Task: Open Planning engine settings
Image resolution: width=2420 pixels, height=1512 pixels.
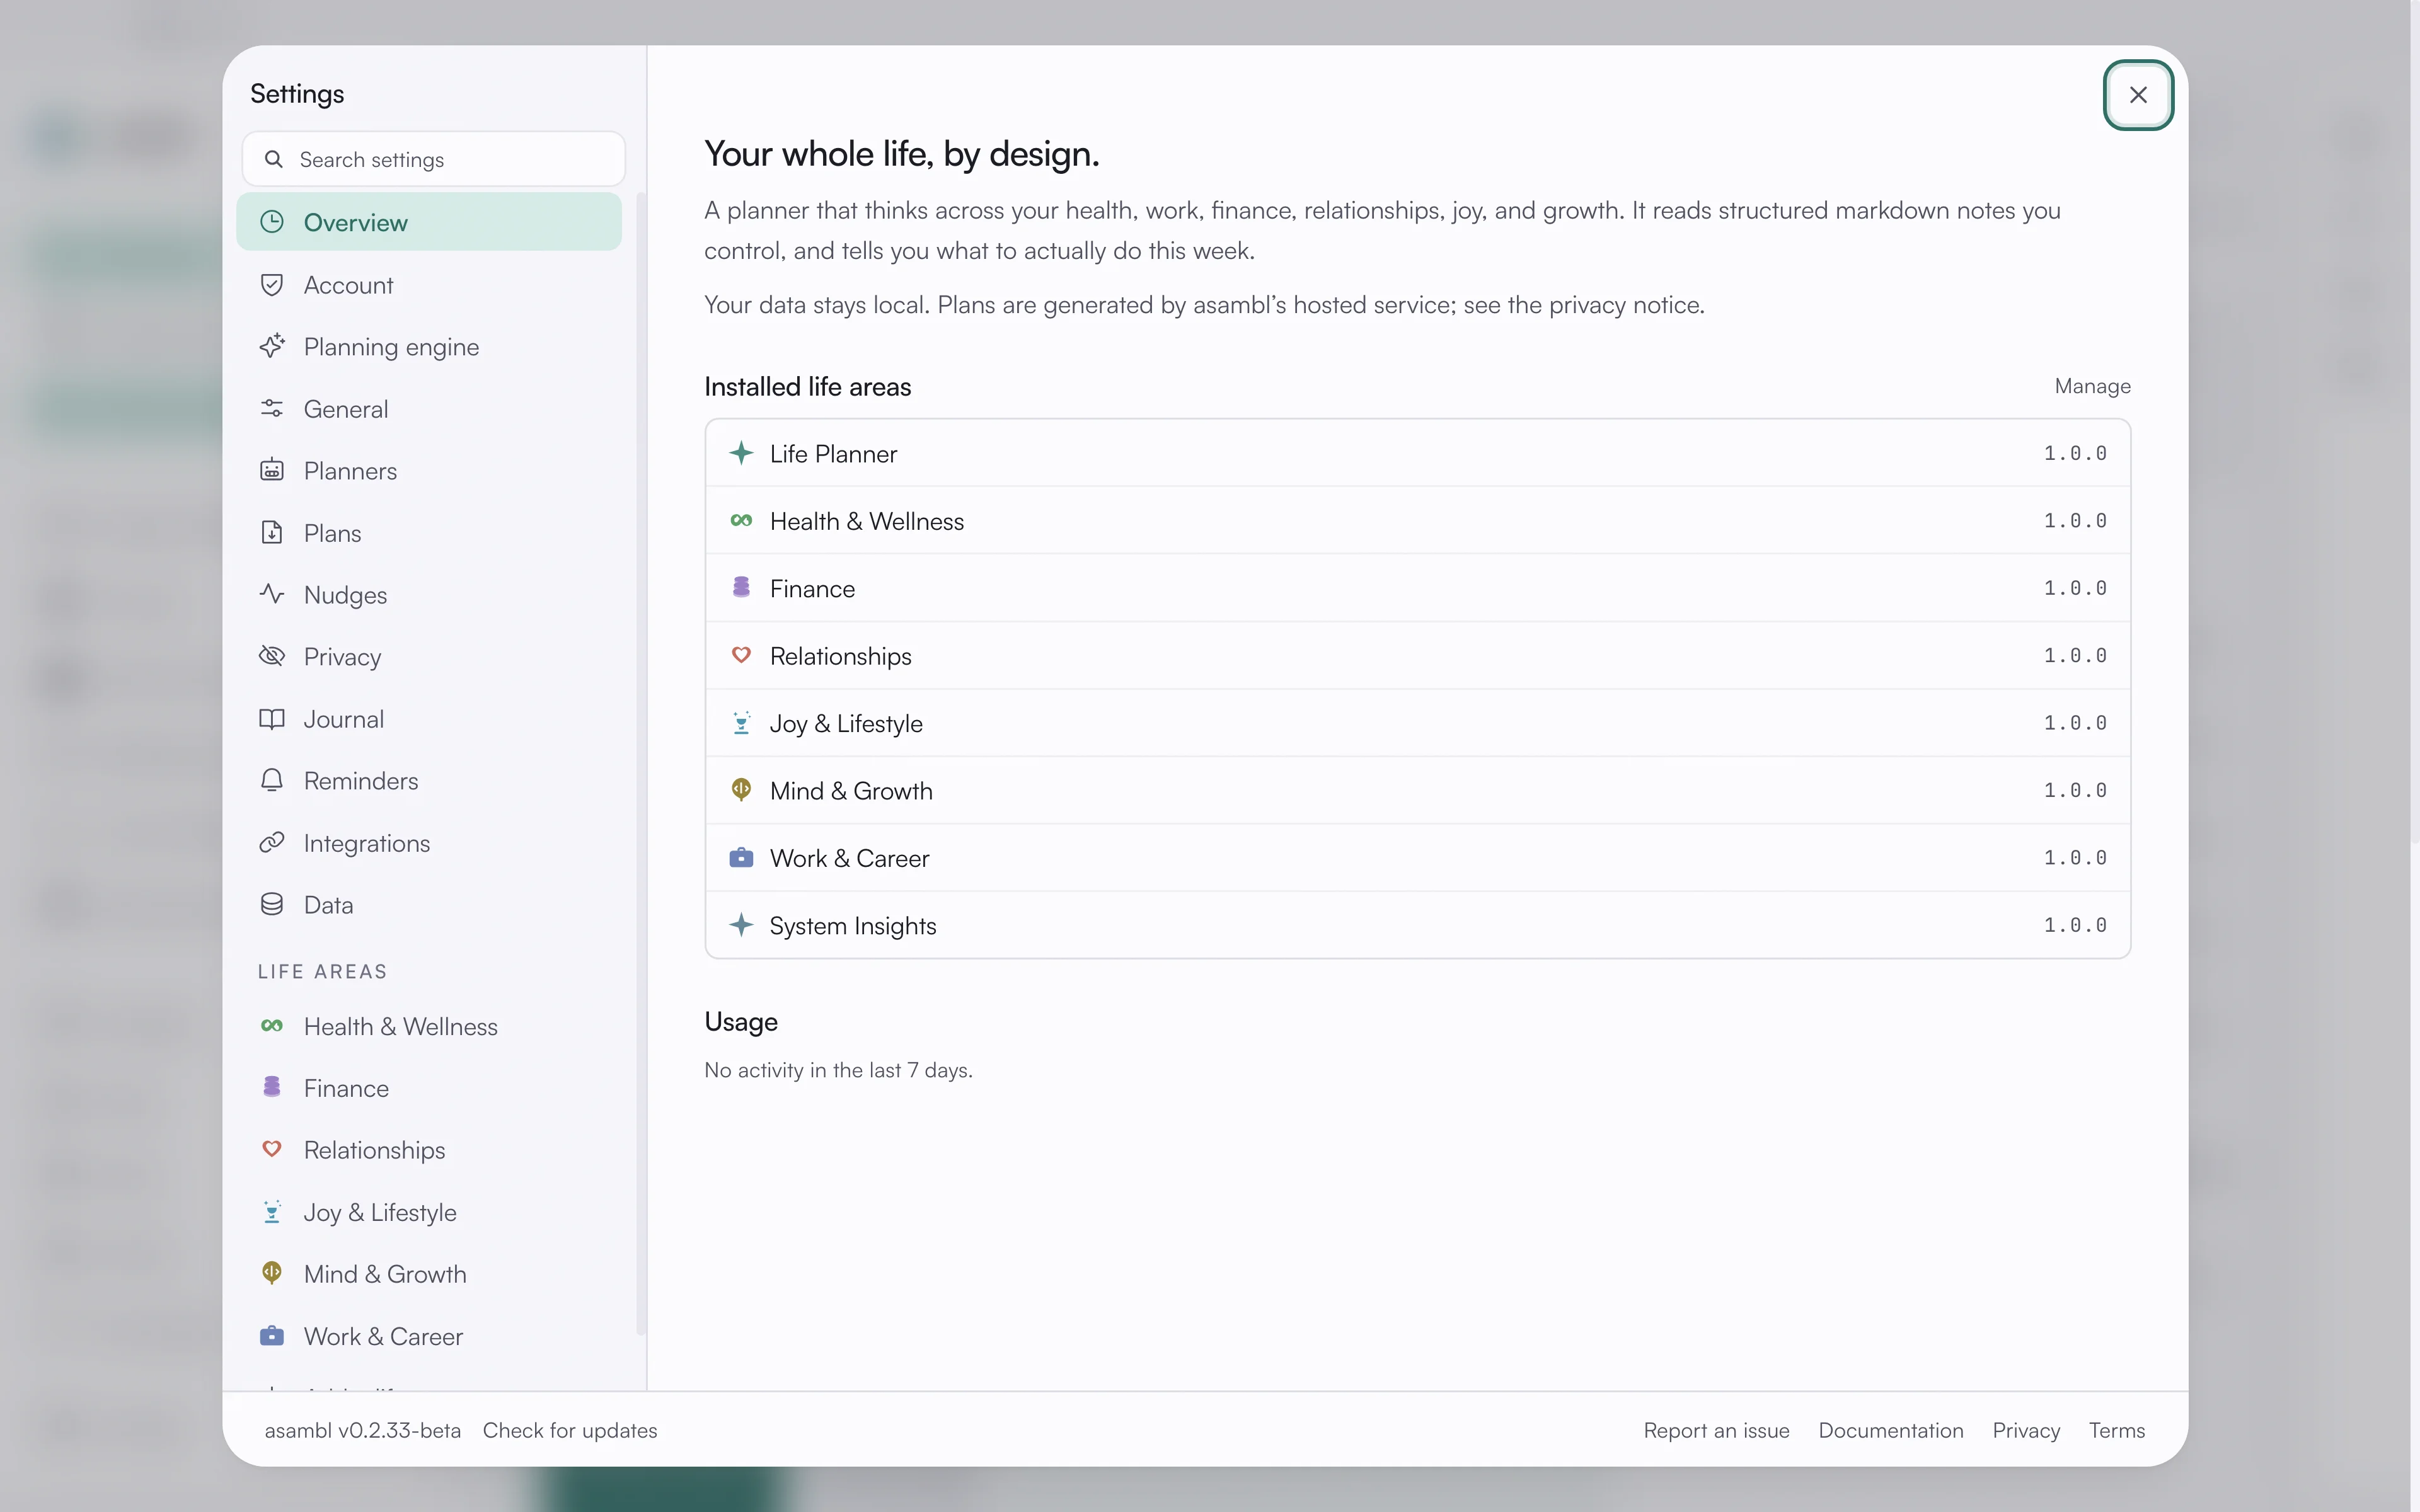Action: pos(429,346)
